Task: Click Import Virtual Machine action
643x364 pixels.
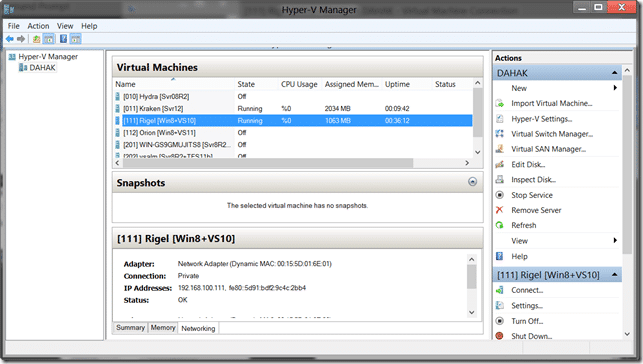Action: [552, 103]
